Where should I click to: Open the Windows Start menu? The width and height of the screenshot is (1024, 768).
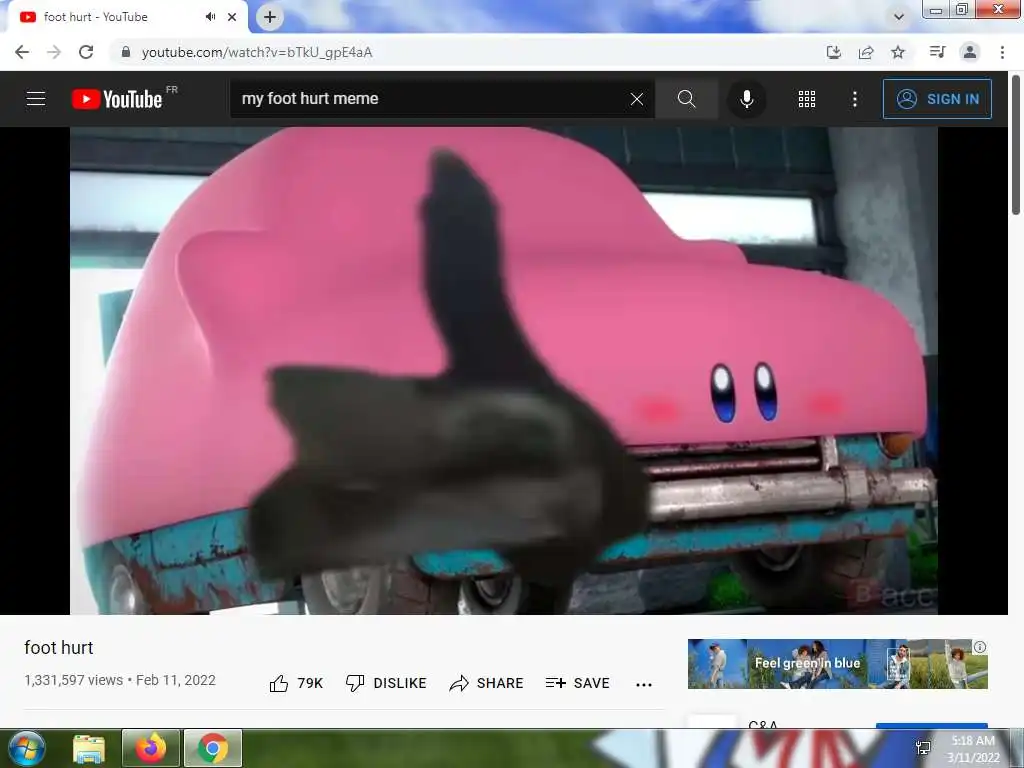pyautogui.click(x=27, y=748)
